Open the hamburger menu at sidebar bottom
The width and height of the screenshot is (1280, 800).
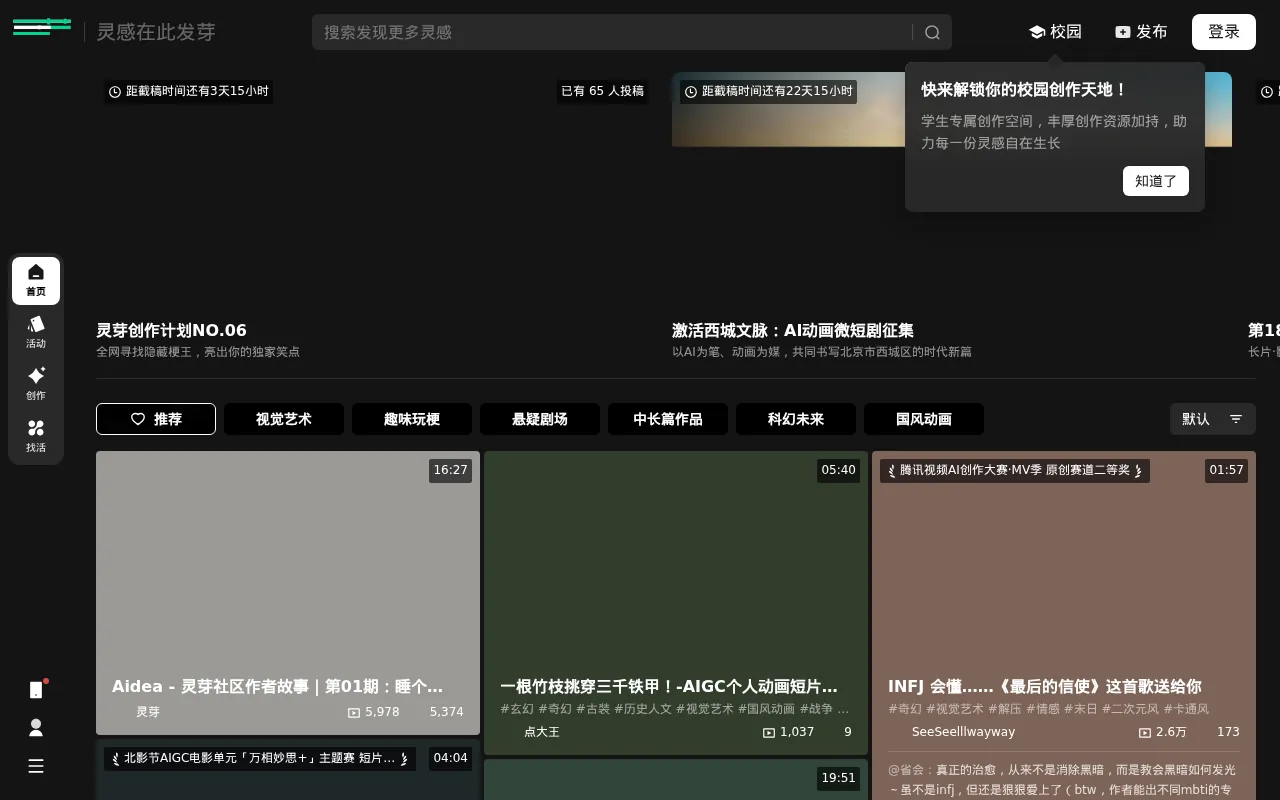click(x=36, y=766)
